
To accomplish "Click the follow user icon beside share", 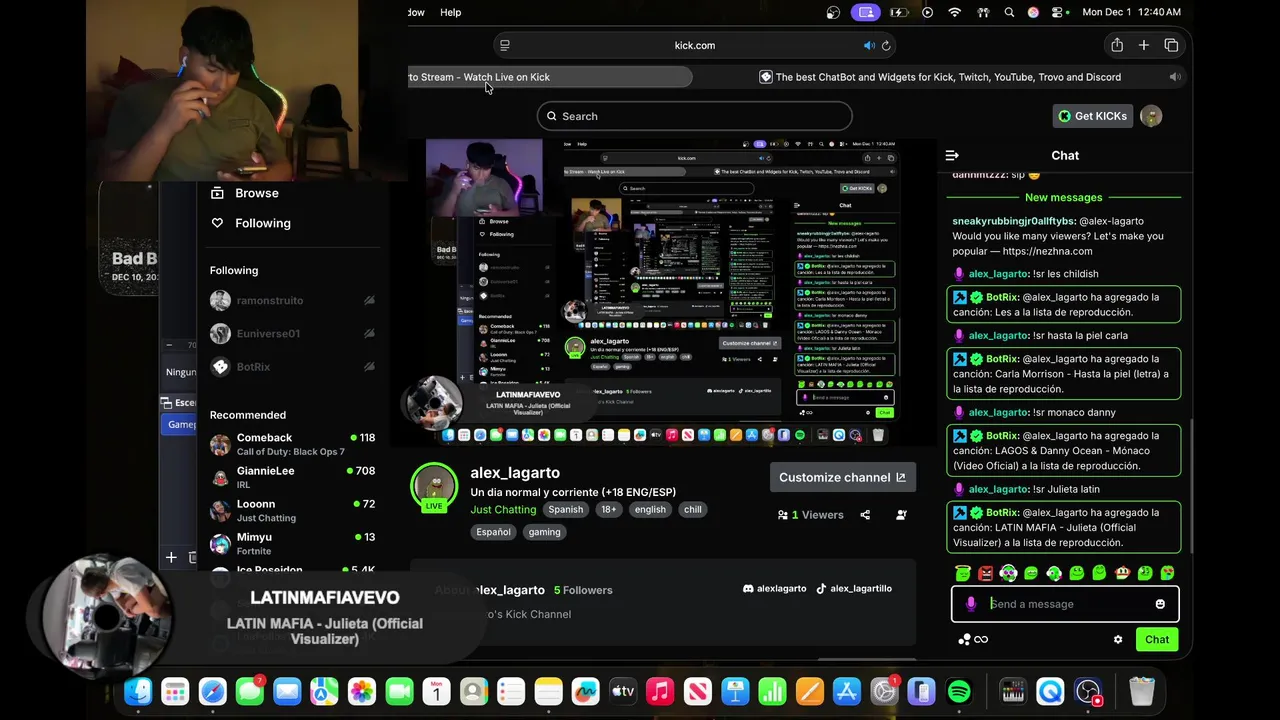I will [x=901, y=515].
